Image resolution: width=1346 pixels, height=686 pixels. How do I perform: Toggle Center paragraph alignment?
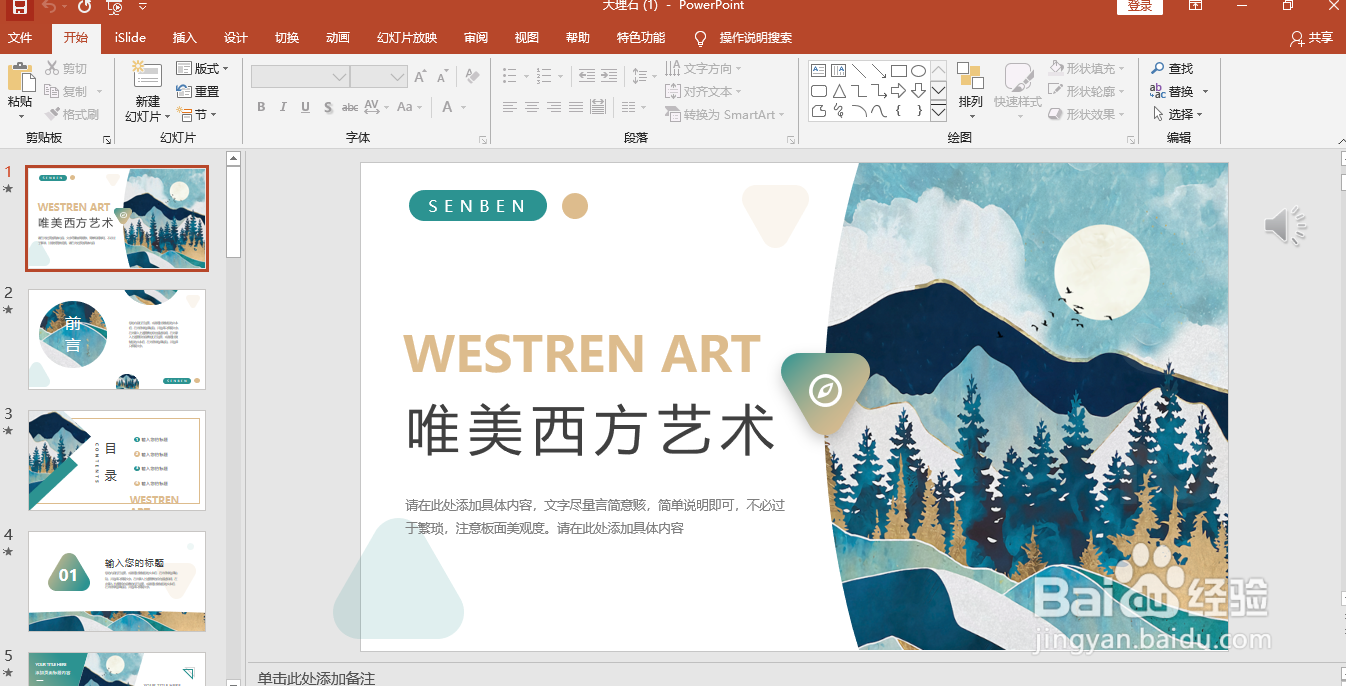pyautogui.click(x=532, y=107)
